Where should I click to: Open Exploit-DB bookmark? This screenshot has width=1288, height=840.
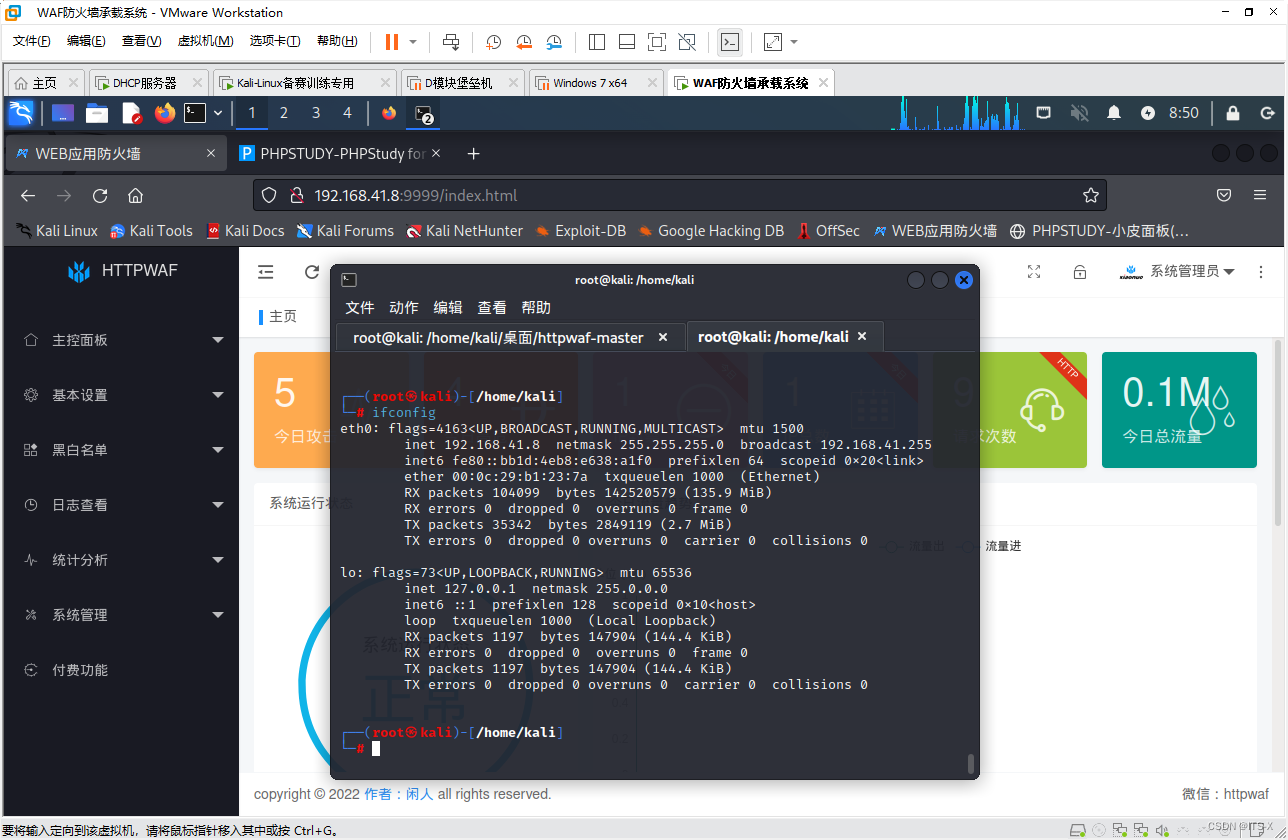pos(581,230)
